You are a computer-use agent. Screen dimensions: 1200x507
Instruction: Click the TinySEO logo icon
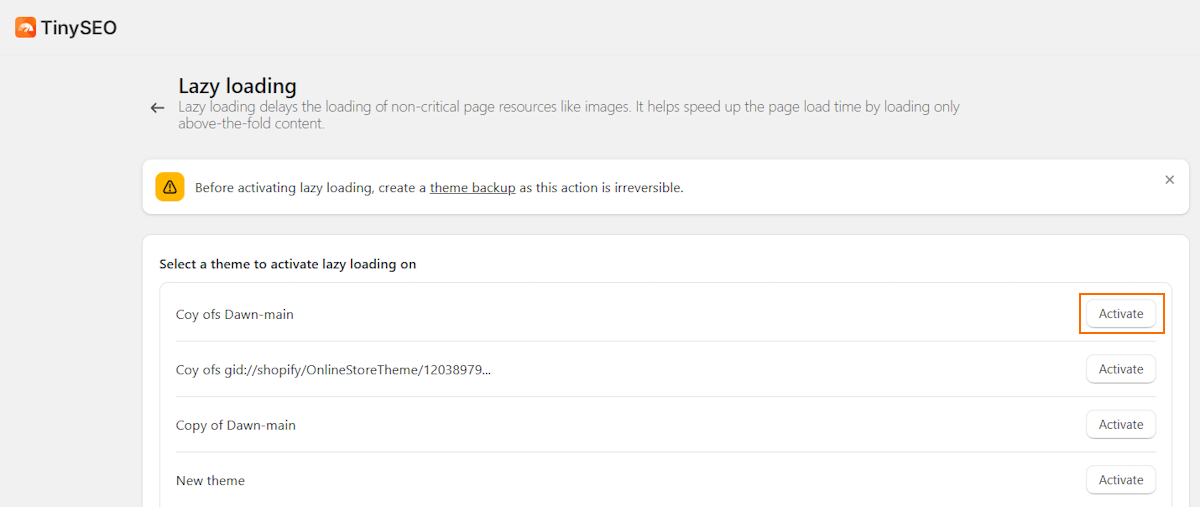[x=26, y=28]
